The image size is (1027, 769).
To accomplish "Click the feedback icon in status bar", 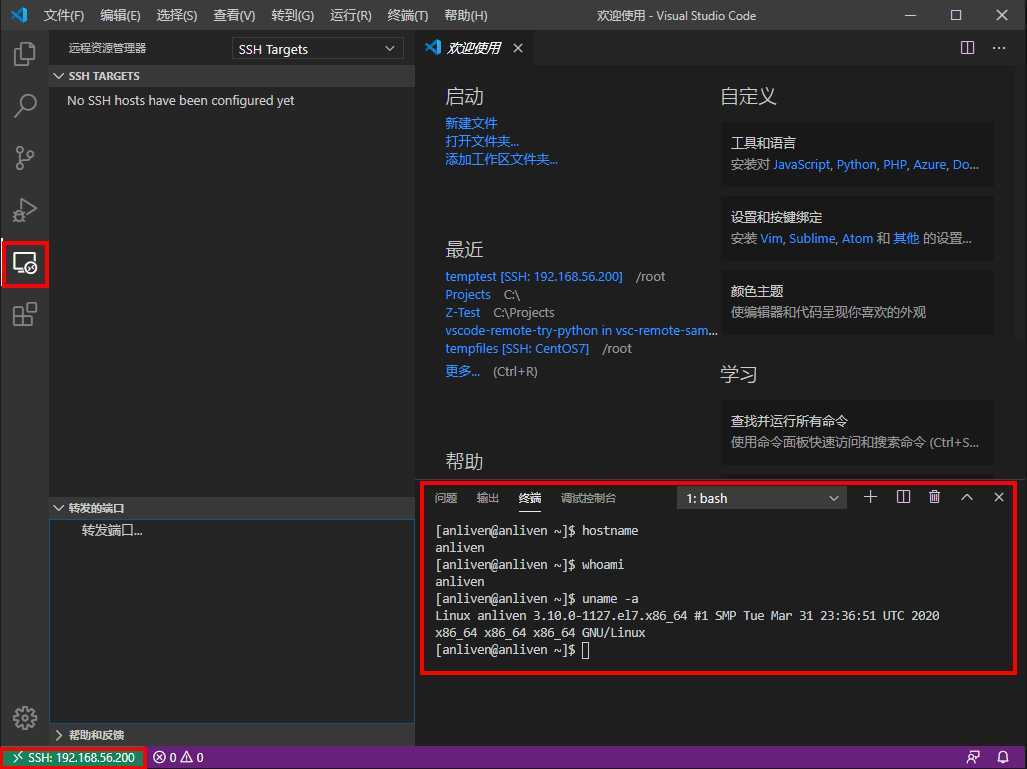I will tap(973, 757).
